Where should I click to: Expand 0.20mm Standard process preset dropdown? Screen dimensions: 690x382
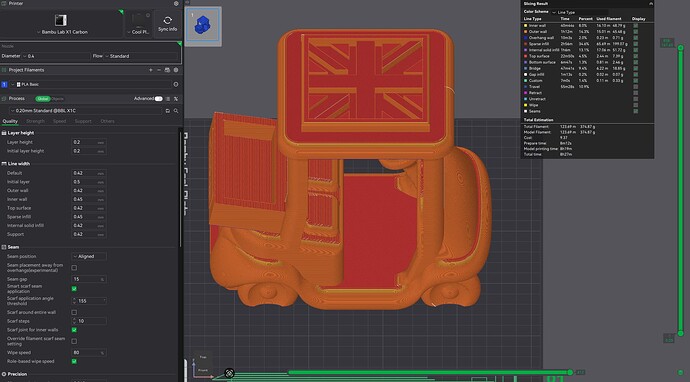point(86,111)
